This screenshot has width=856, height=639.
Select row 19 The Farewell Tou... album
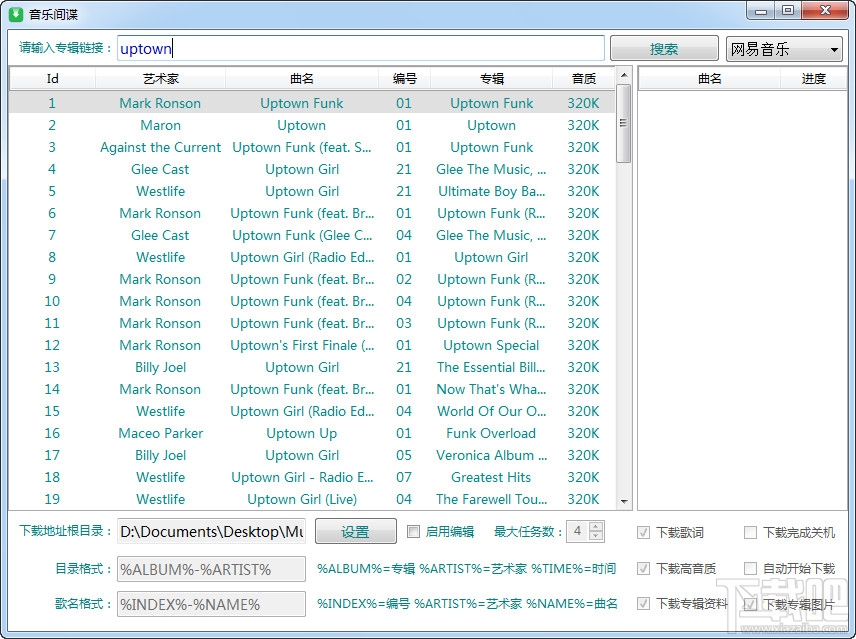click(491, 499)
